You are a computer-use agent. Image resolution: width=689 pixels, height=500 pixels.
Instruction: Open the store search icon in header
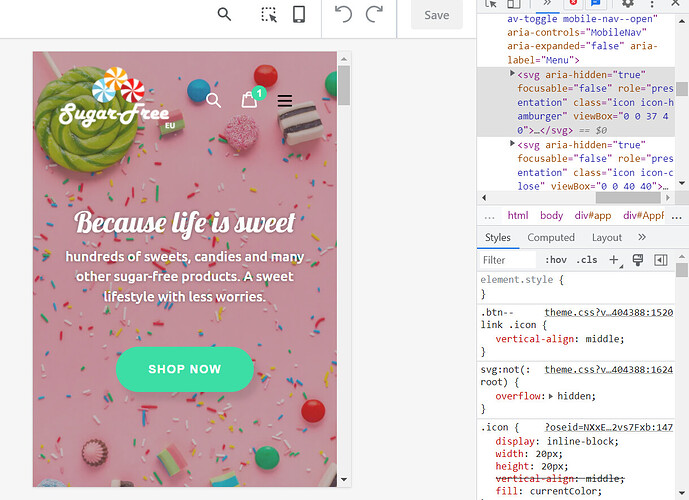pos(213,100)
